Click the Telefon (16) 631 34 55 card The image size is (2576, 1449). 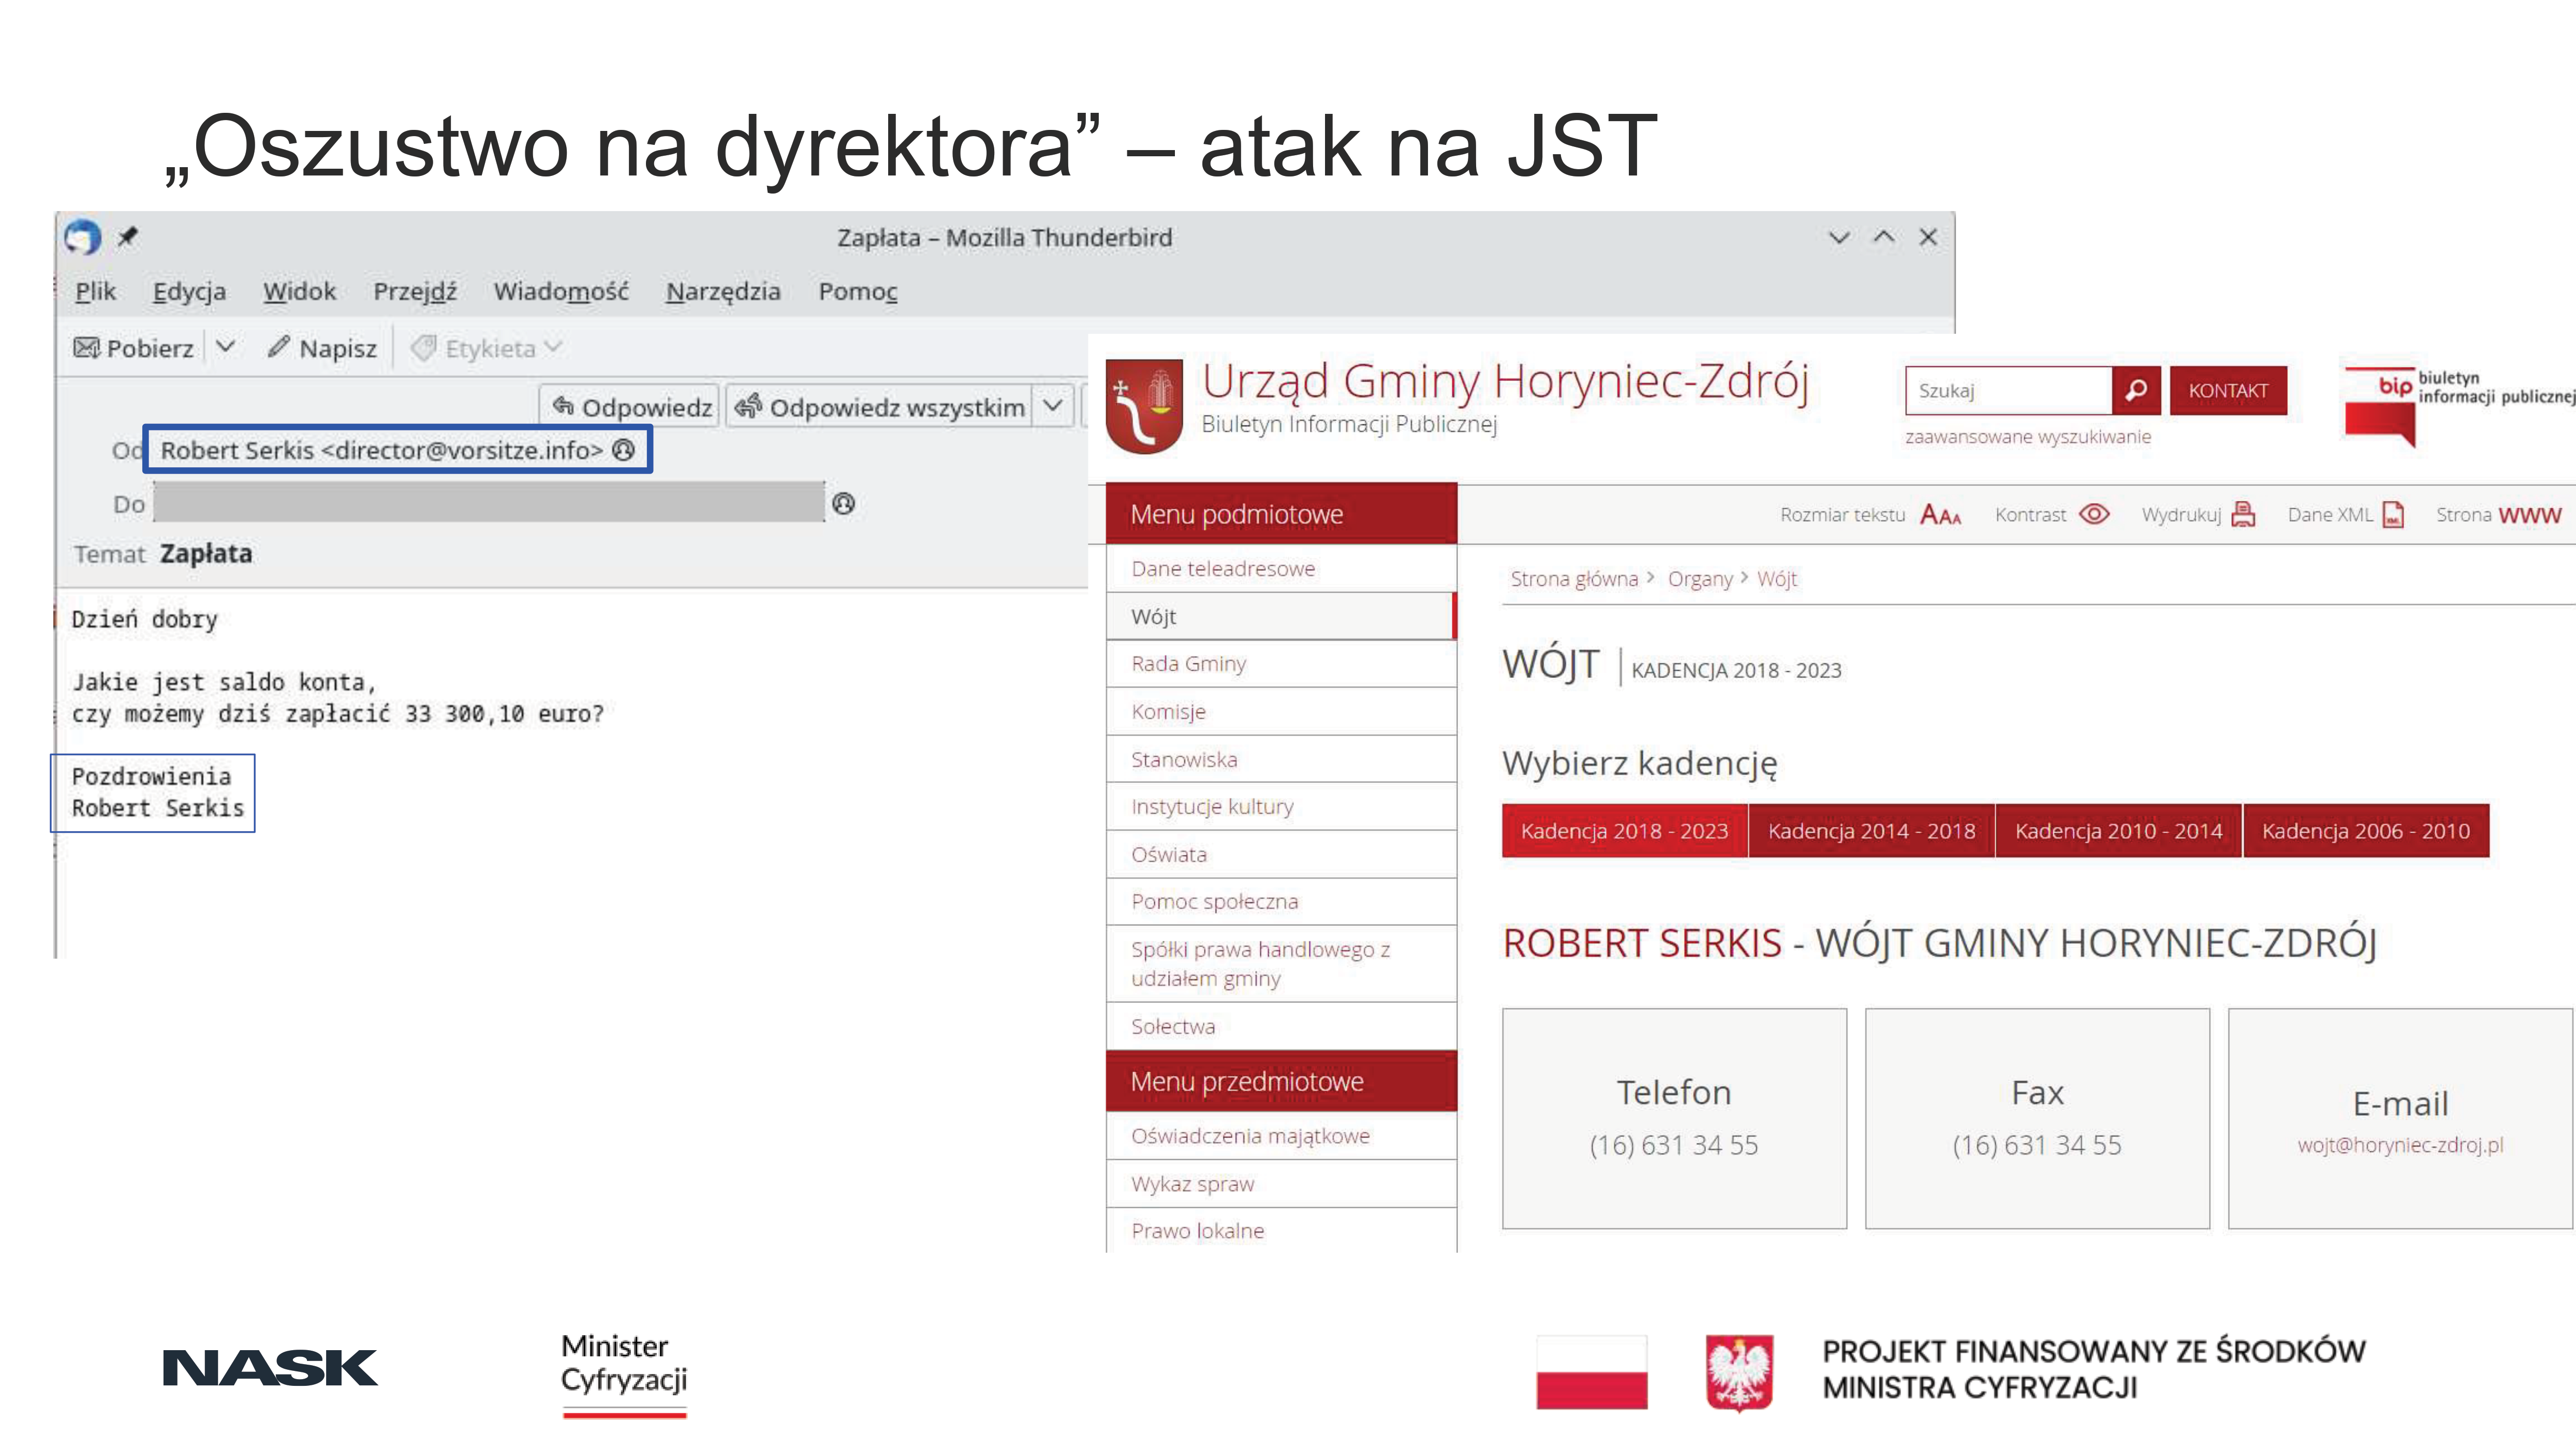click(x=1674, y=1118)
